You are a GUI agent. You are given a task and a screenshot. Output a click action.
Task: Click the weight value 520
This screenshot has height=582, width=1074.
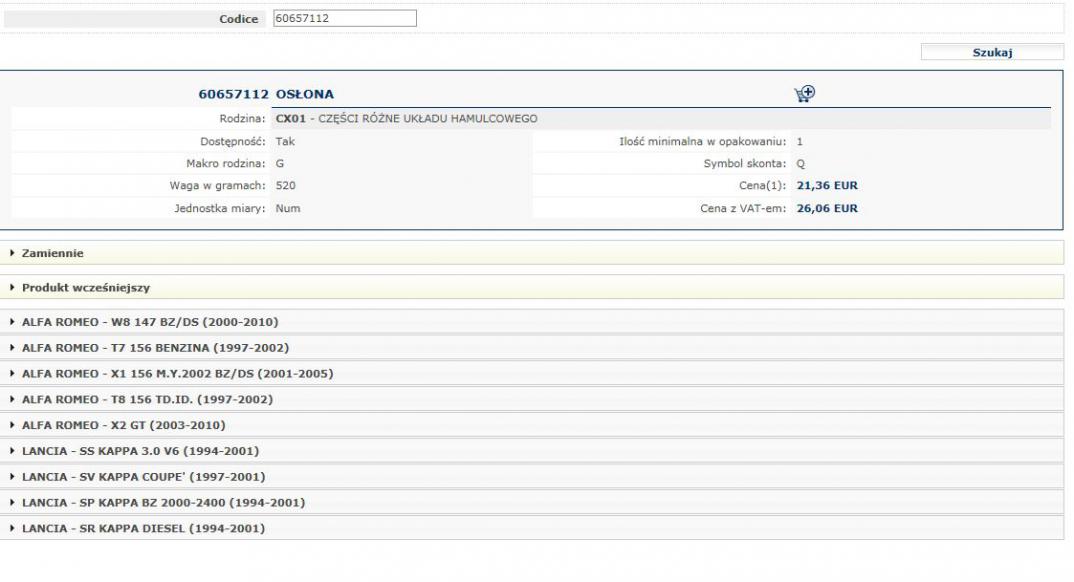pos(286,186)
